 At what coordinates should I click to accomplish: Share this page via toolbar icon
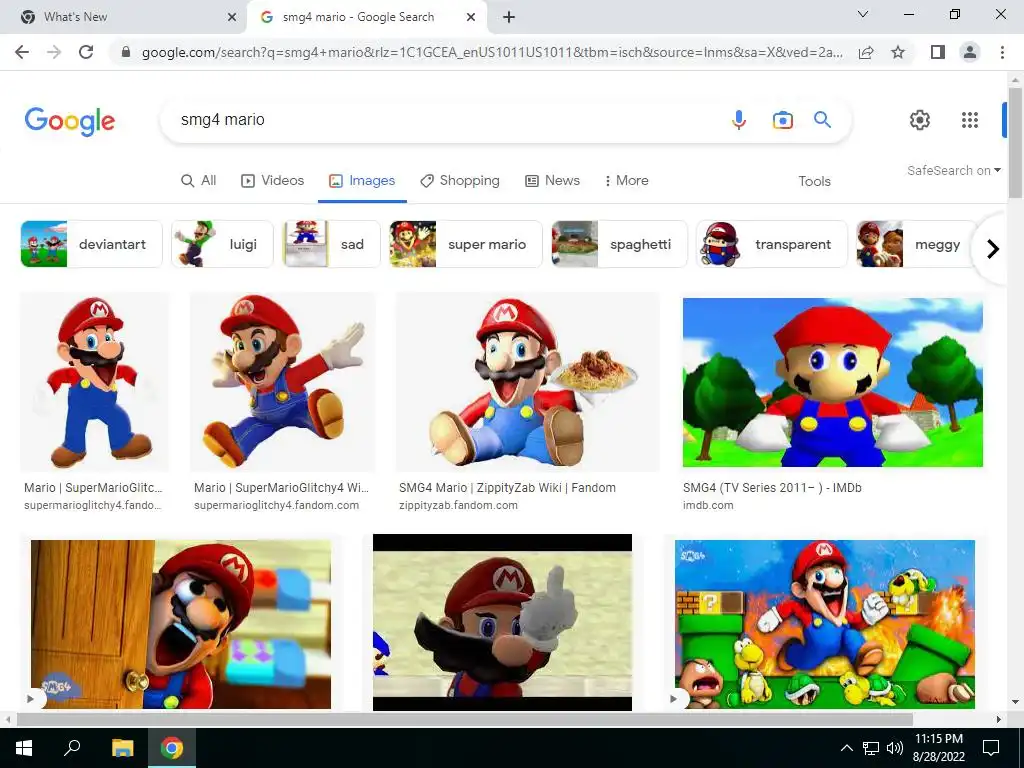866,52
